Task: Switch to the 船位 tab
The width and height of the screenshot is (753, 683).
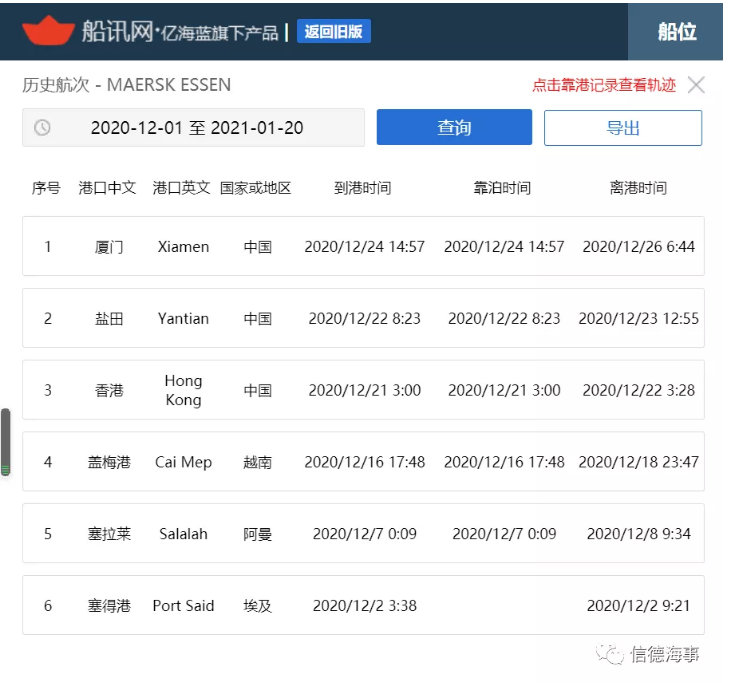Action: [x=676, y=31]
